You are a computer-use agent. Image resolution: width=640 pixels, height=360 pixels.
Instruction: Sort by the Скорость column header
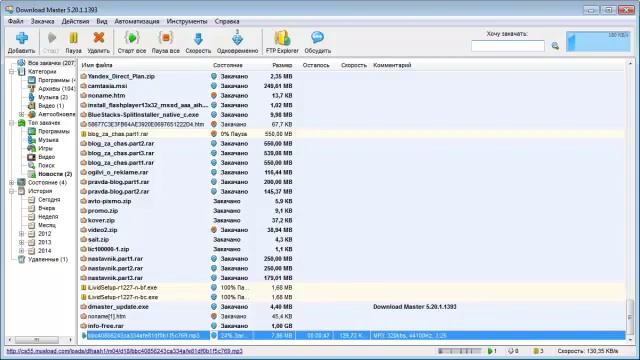coord(353,65)
